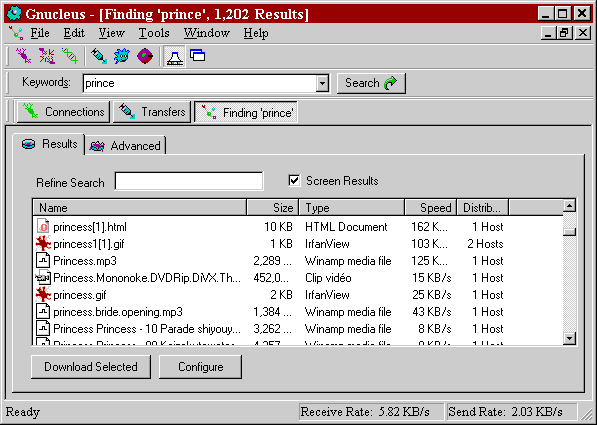This screenshot has height=425, width=597.
Task: Select the princess.bride.opening.mp3 result row
Action: [x=298, y=312]
